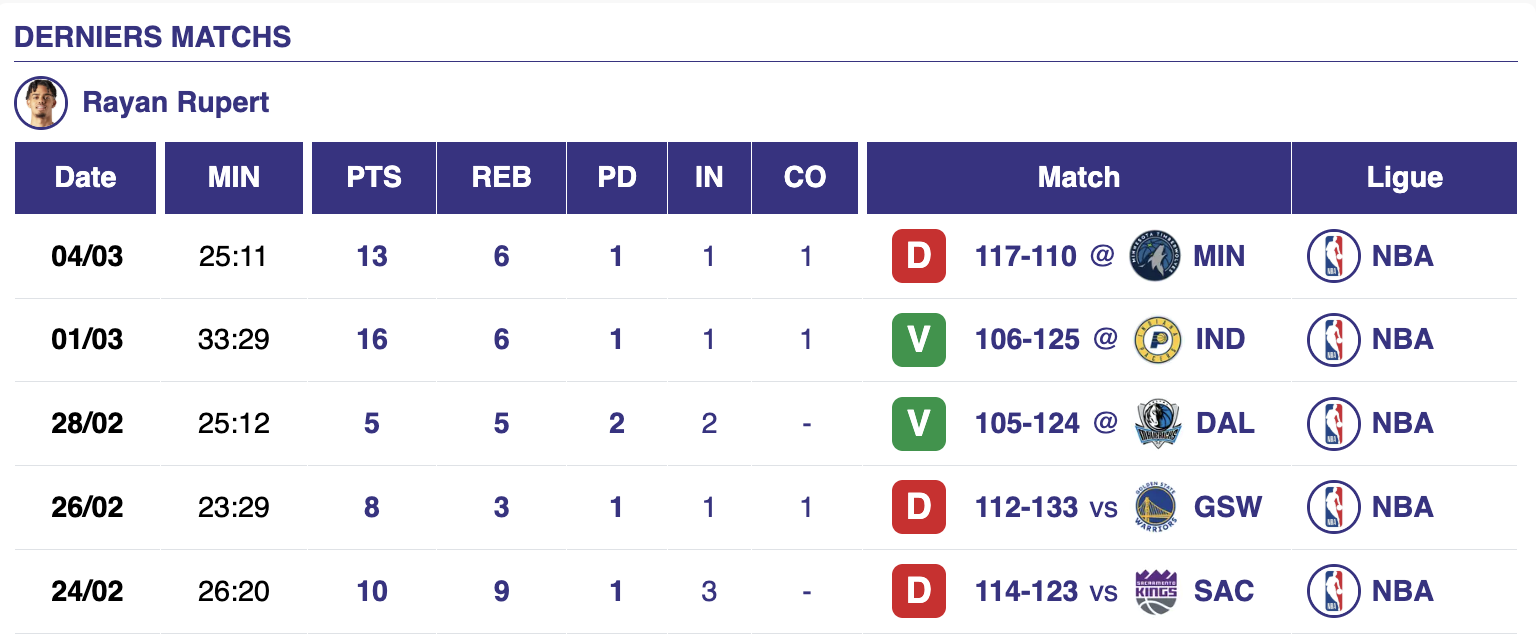Click the Dallas Mavericks team logo
Screen dimensions: 1536x638
[1158, 424]
